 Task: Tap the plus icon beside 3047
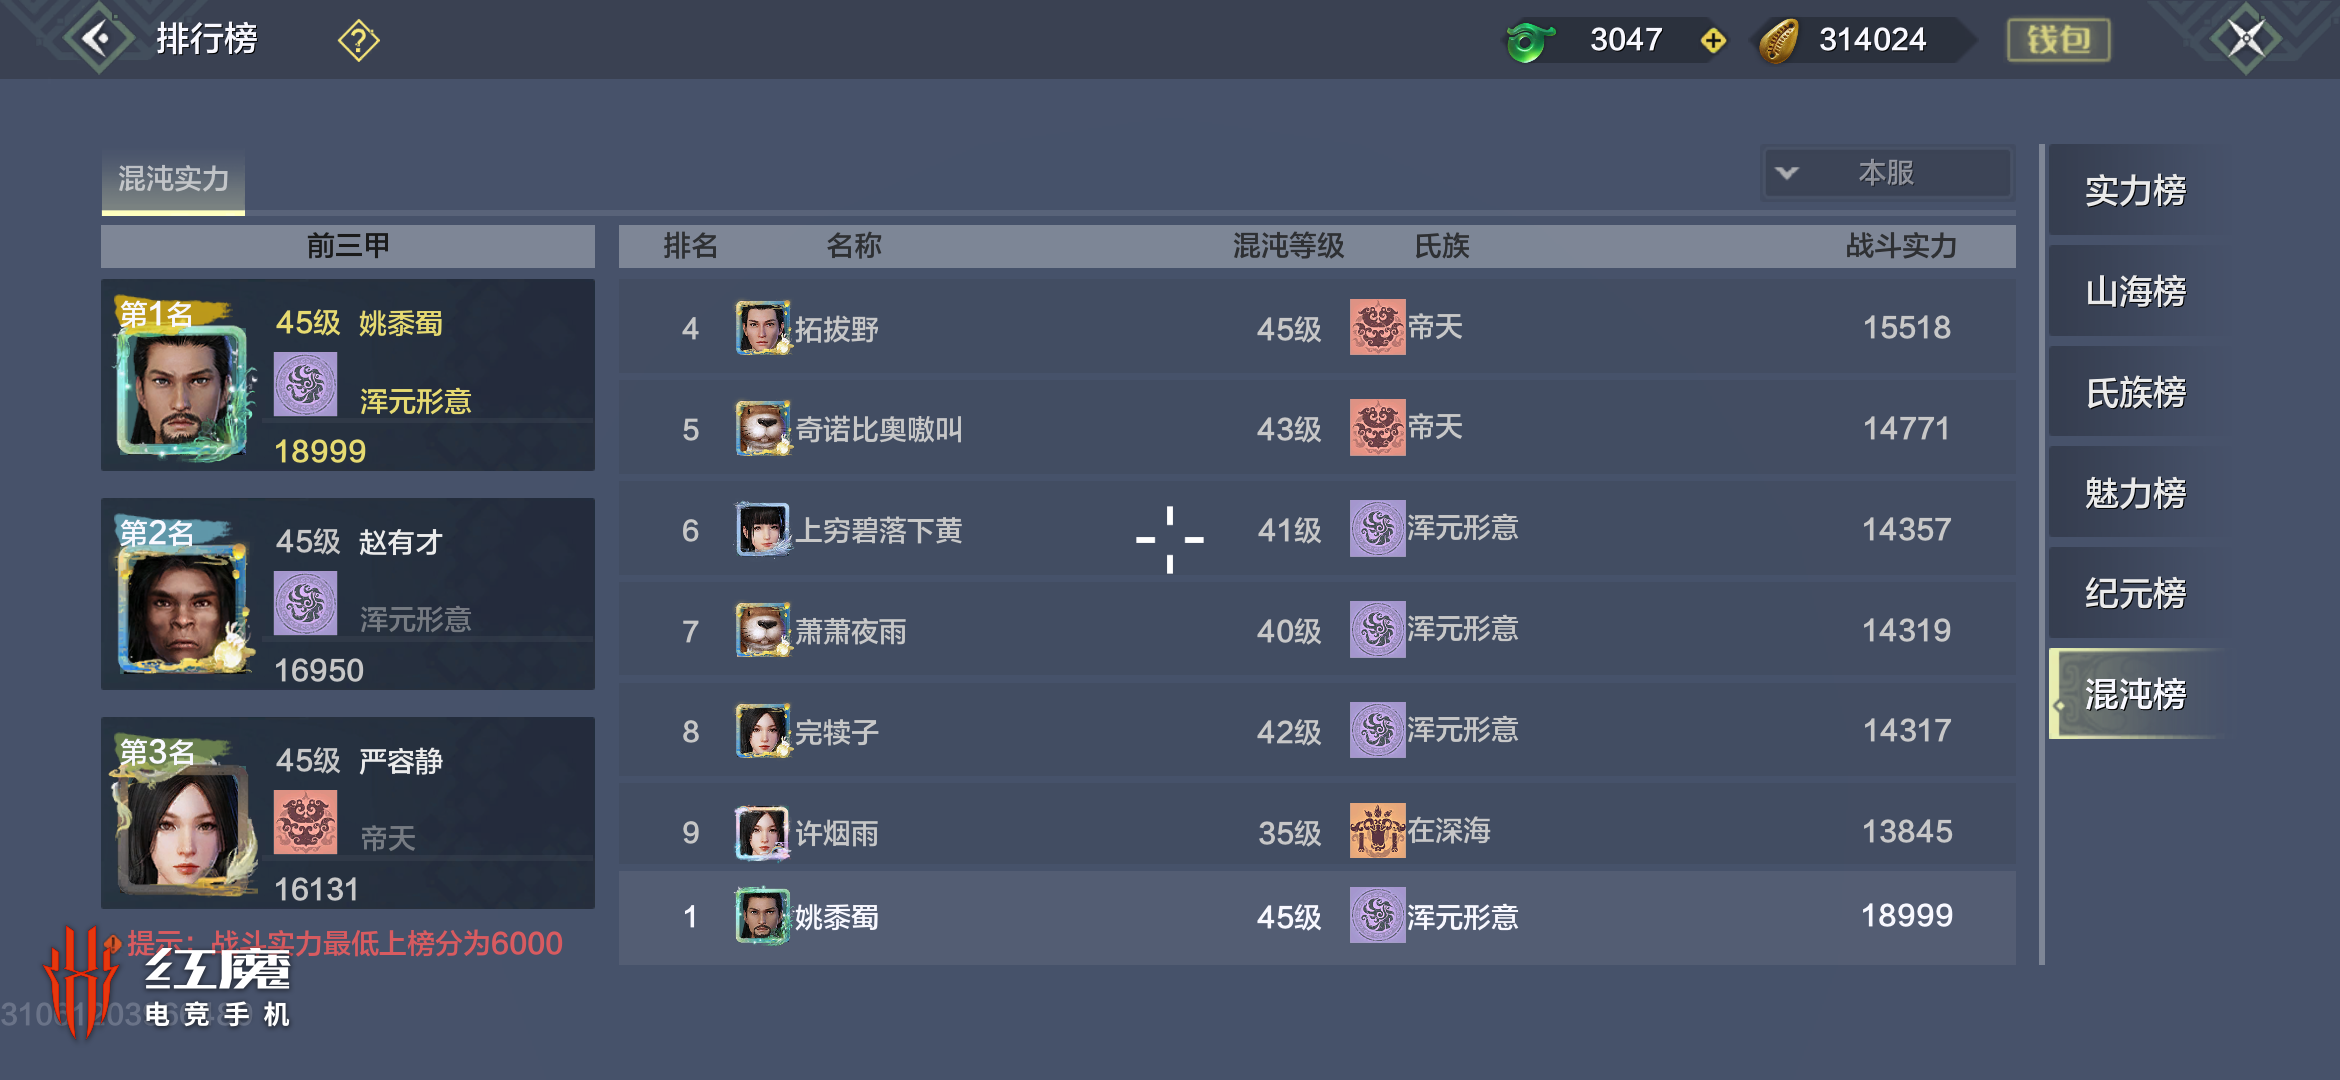pos(1713,40)
